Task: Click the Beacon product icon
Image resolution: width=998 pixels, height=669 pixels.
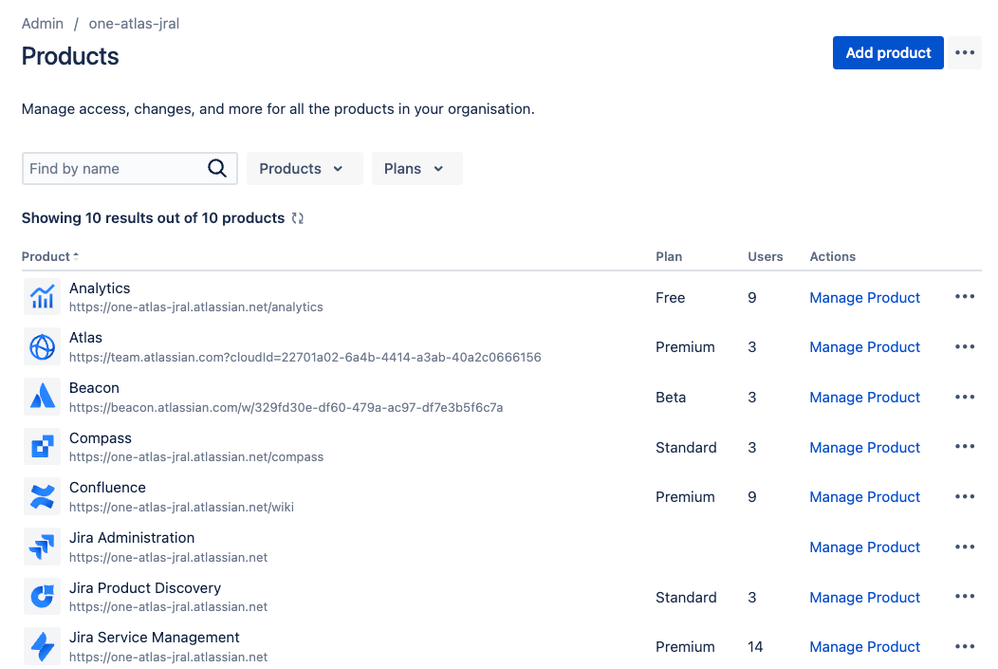Action: pos(42,397)
